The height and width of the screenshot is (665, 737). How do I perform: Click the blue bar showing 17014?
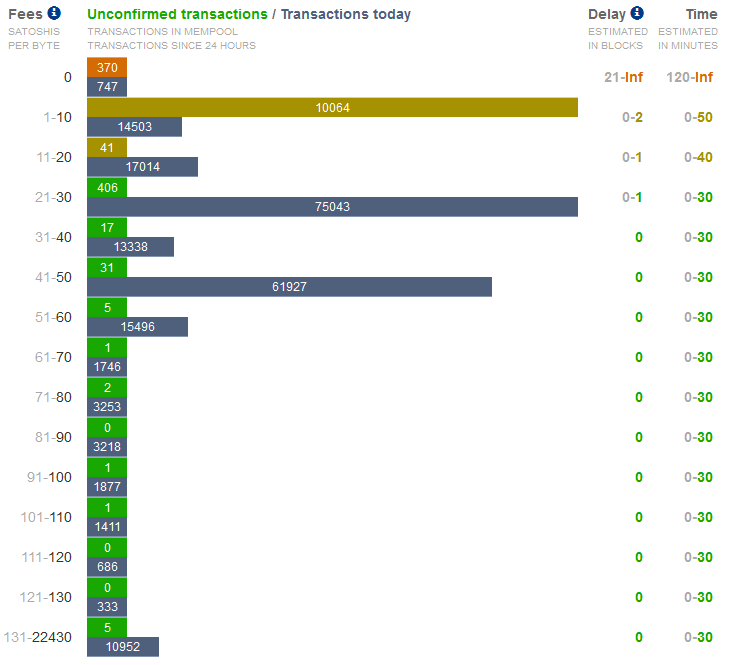[142, 167]
